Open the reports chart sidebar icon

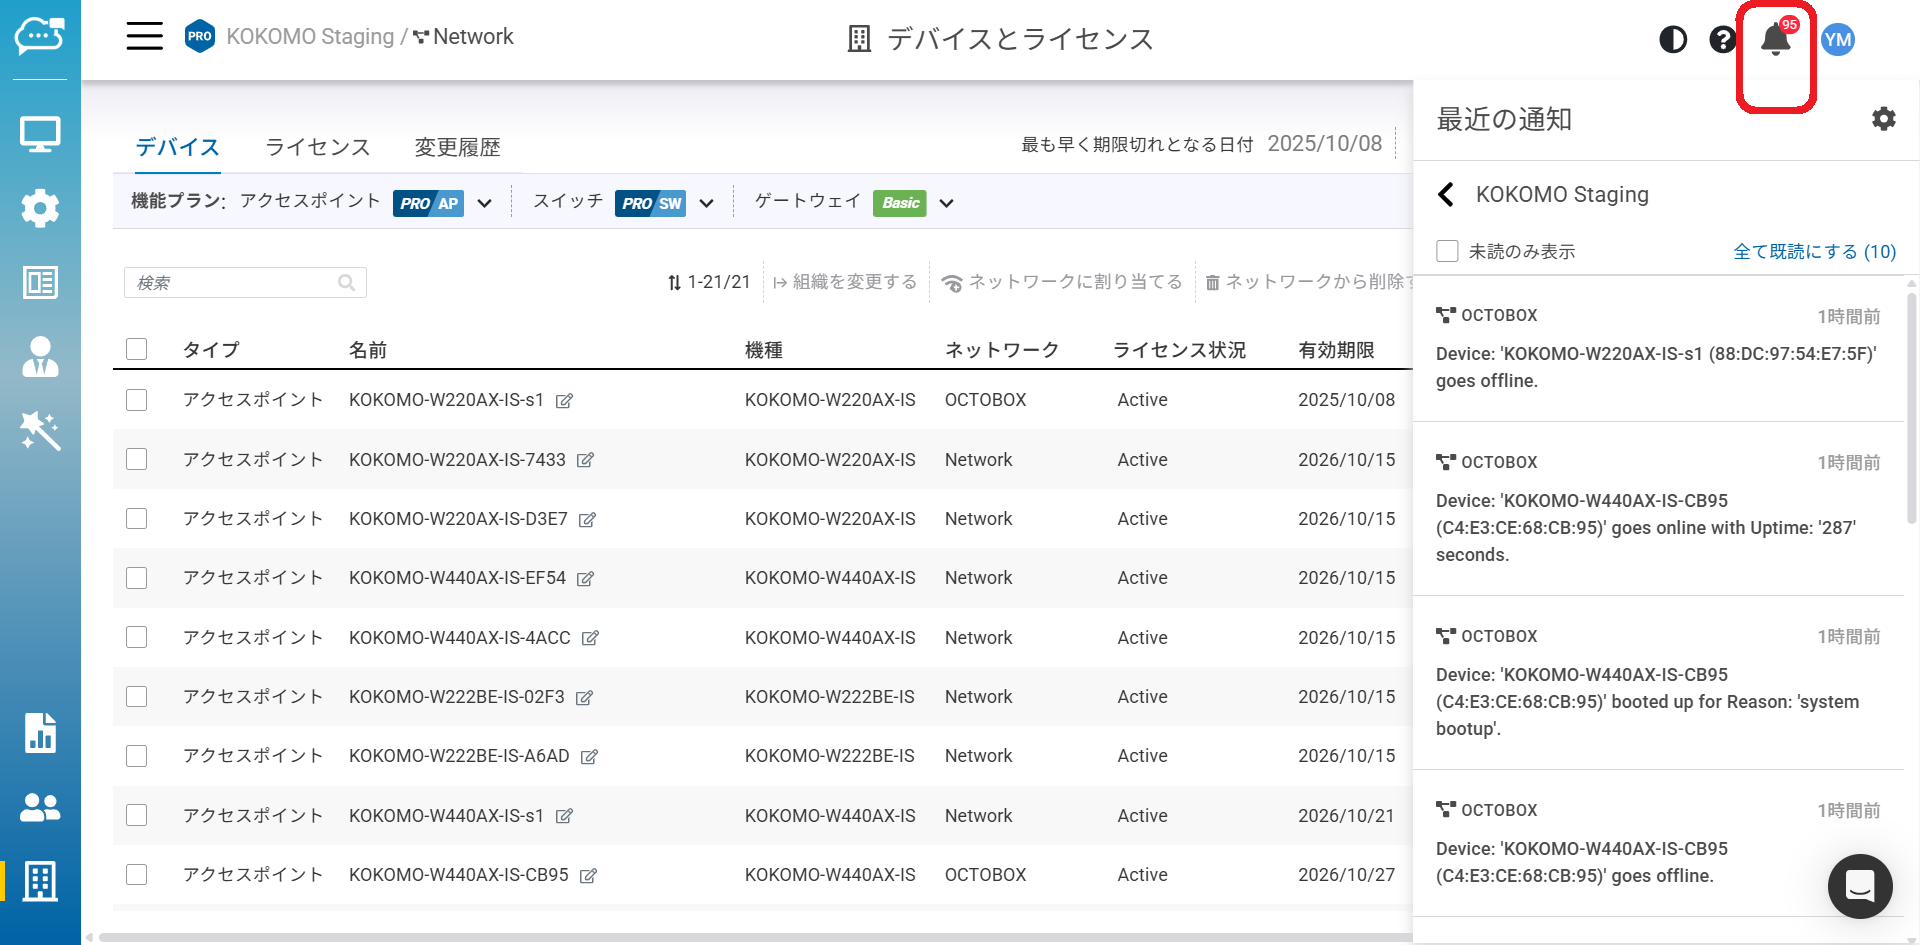pos(40,733)
